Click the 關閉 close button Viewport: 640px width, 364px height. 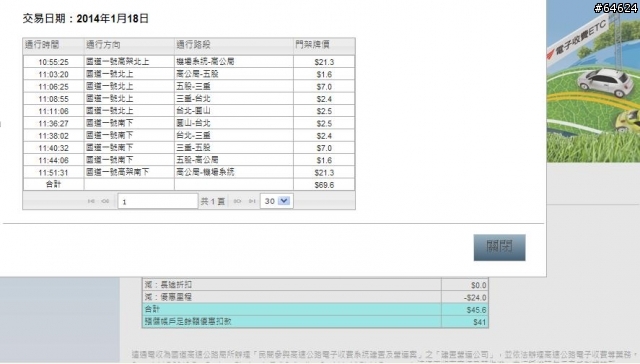499,247
